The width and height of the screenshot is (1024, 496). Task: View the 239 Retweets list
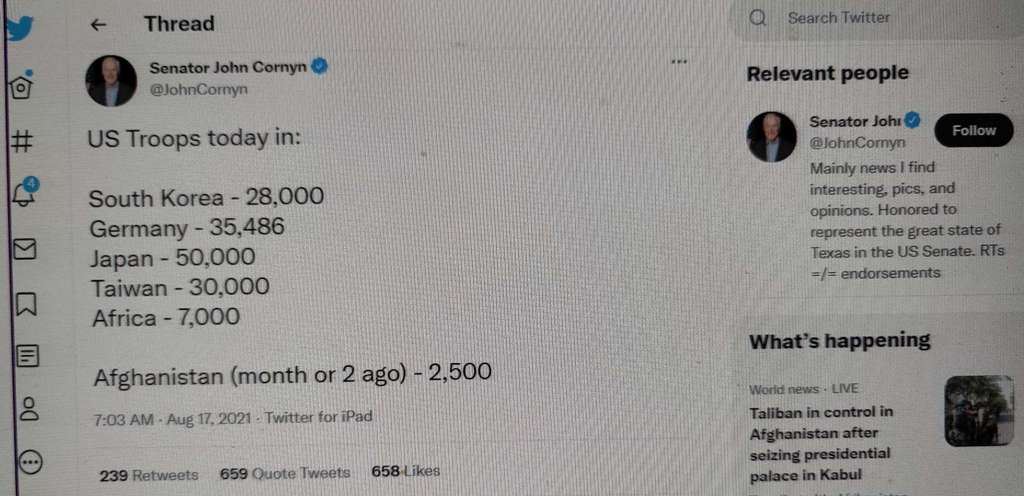(149, 474)
